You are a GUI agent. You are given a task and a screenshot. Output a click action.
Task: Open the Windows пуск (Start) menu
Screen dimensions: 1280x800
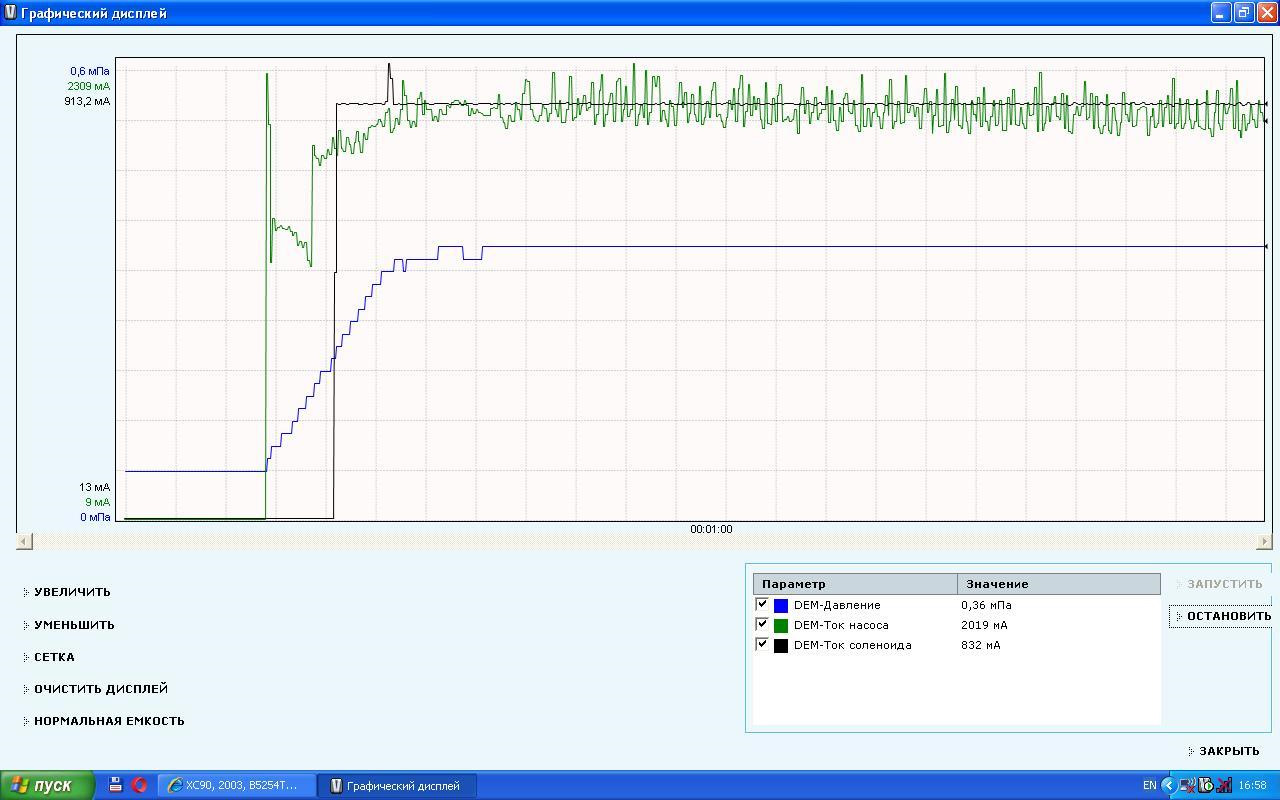point(48,785)
